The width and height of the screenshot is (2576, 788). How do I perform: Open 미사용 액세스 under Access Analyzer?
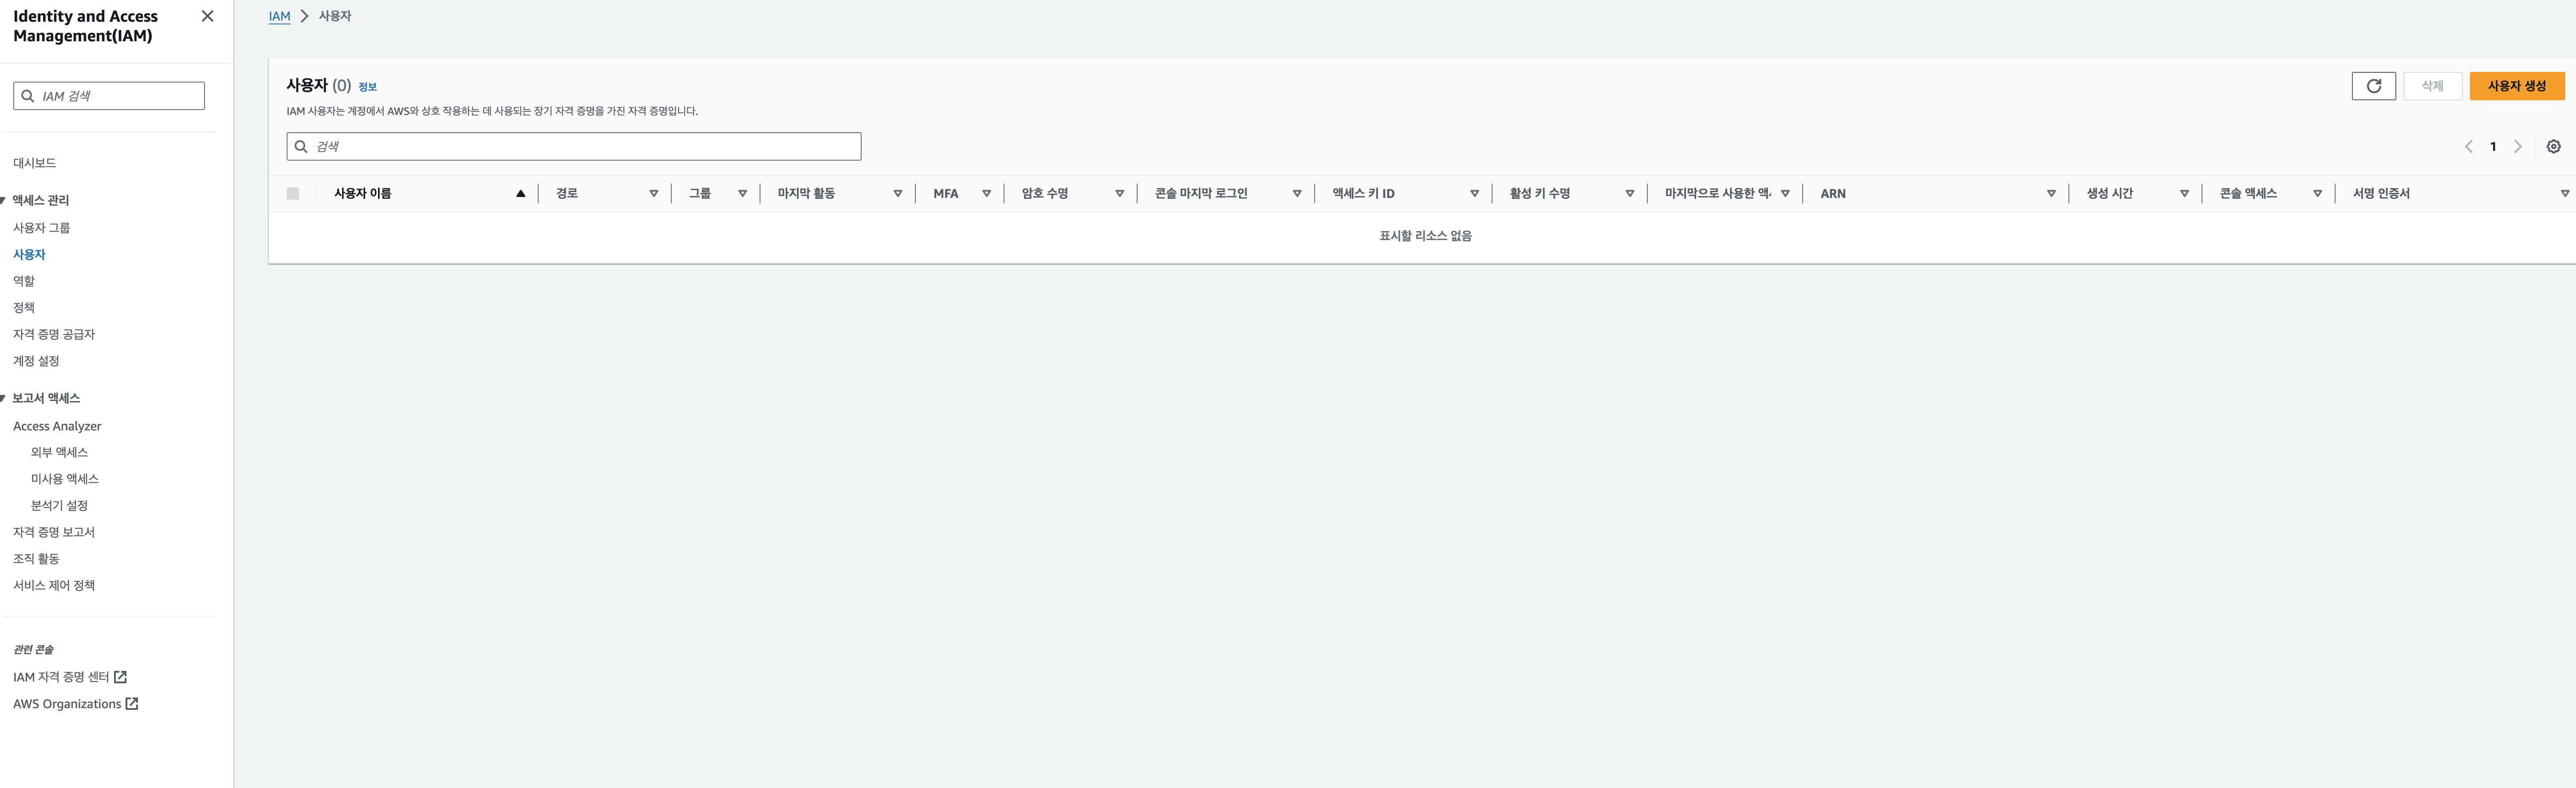point(65,479)
